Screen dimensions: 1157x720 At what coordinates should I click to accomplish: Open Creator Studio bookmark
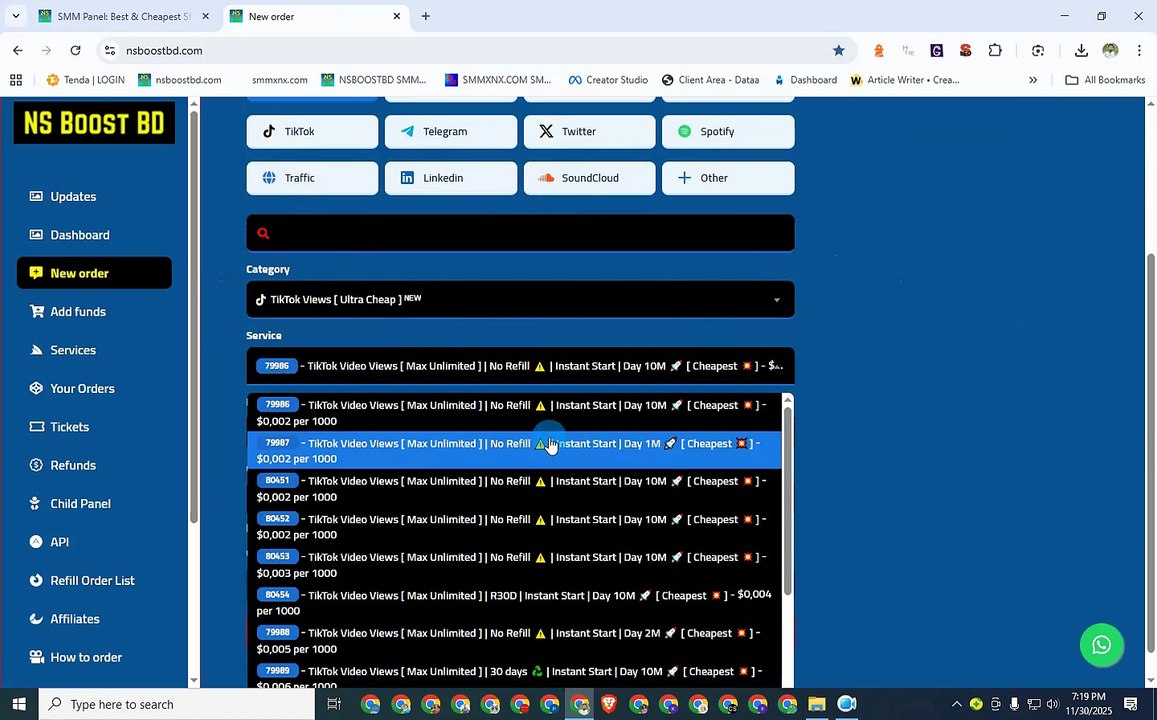(608, 80)
